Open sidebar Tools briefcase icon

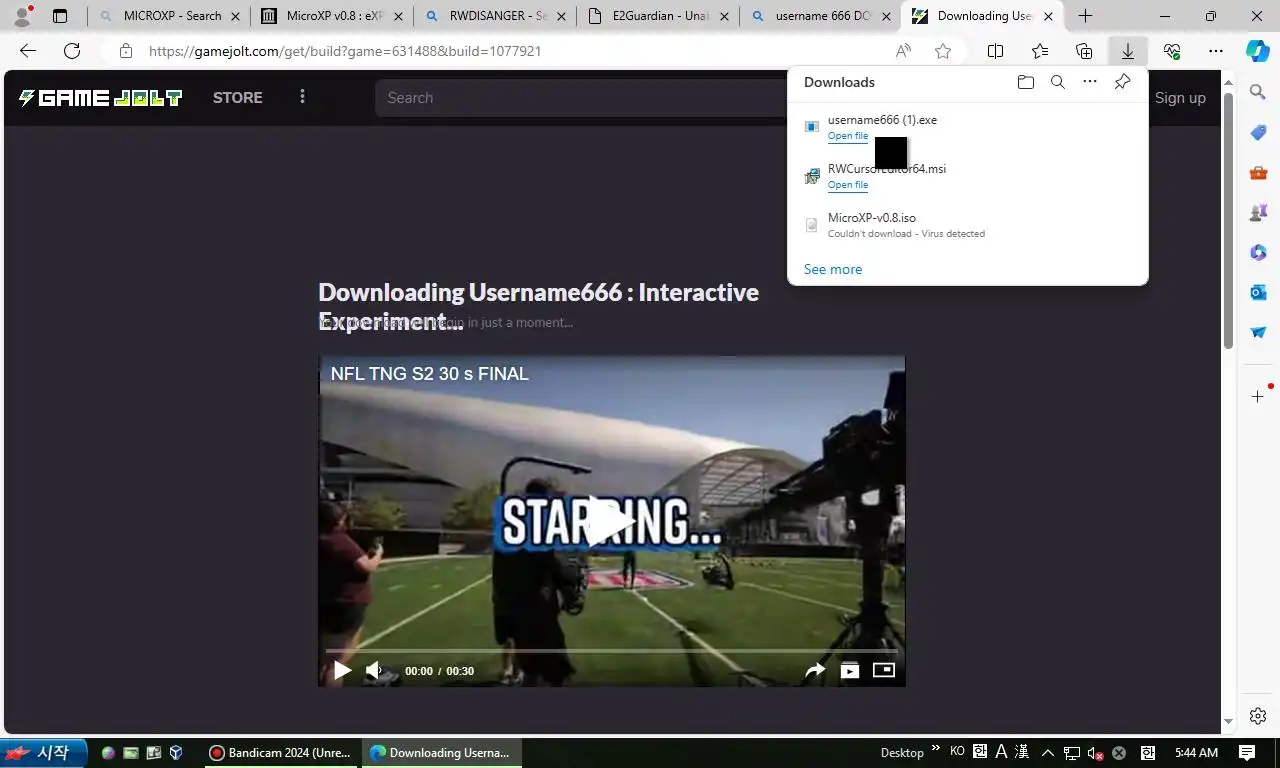(1258, 173)
